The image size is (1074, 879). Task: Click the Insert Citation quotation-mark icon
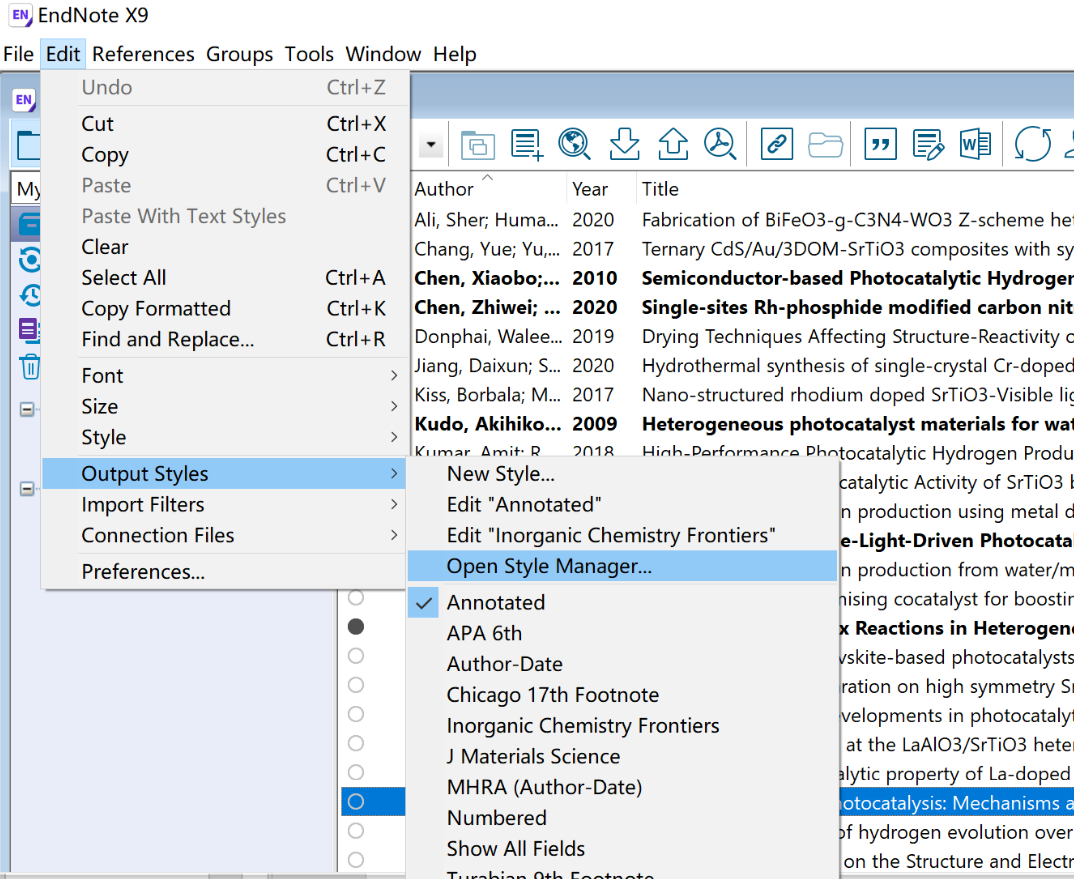coord(881,144)
